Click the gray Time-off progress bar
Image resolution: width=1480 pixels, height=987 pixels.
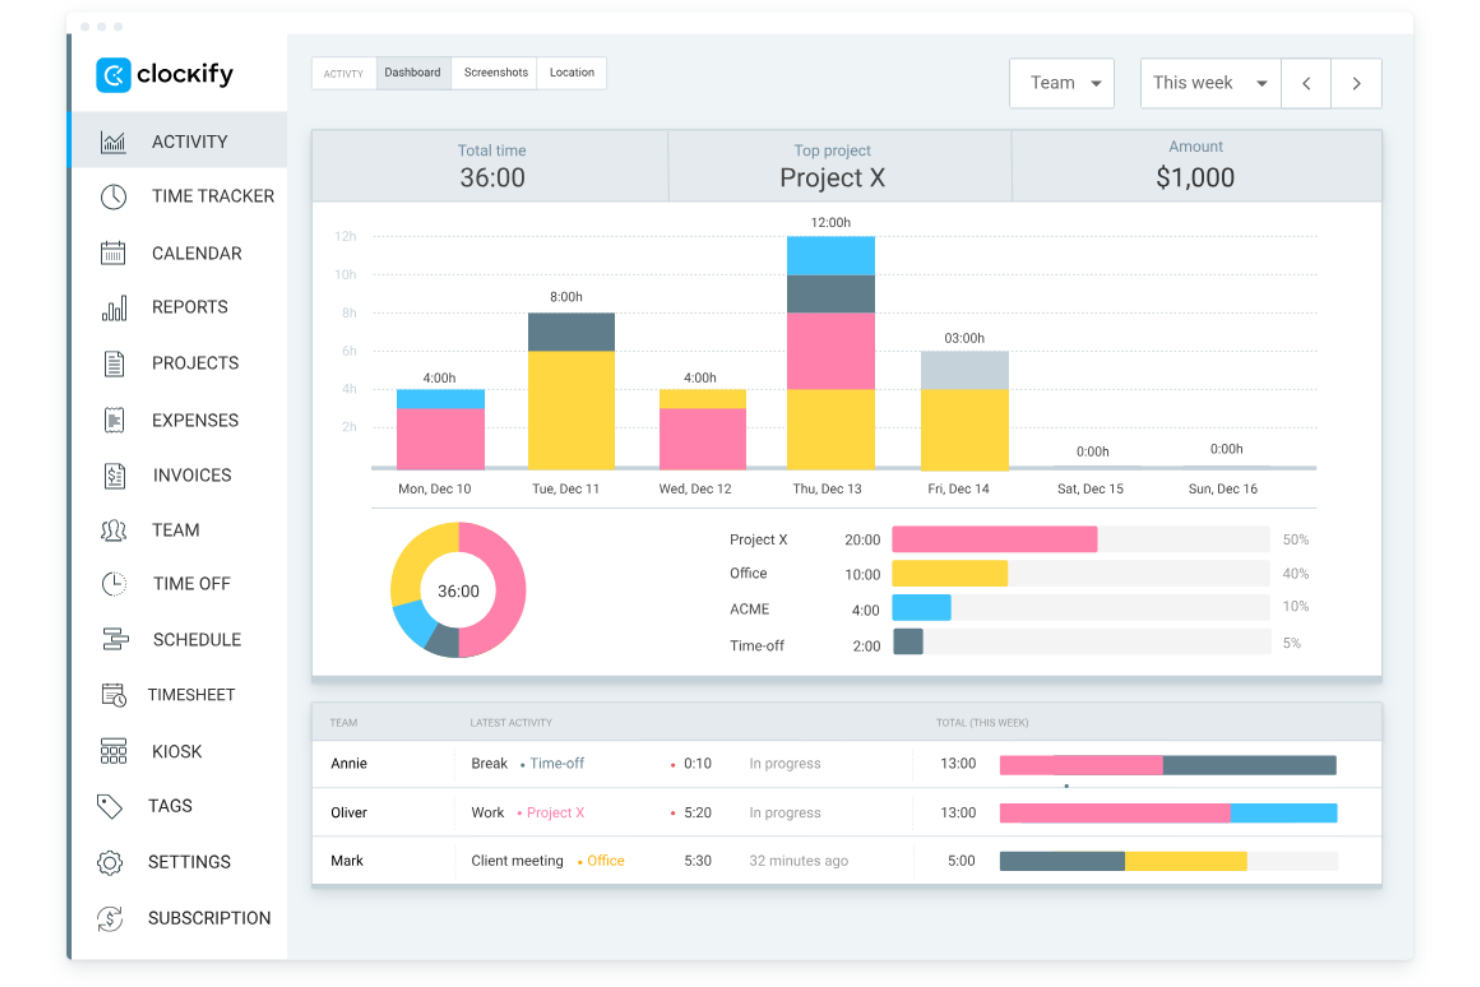[x=908, y=642]
